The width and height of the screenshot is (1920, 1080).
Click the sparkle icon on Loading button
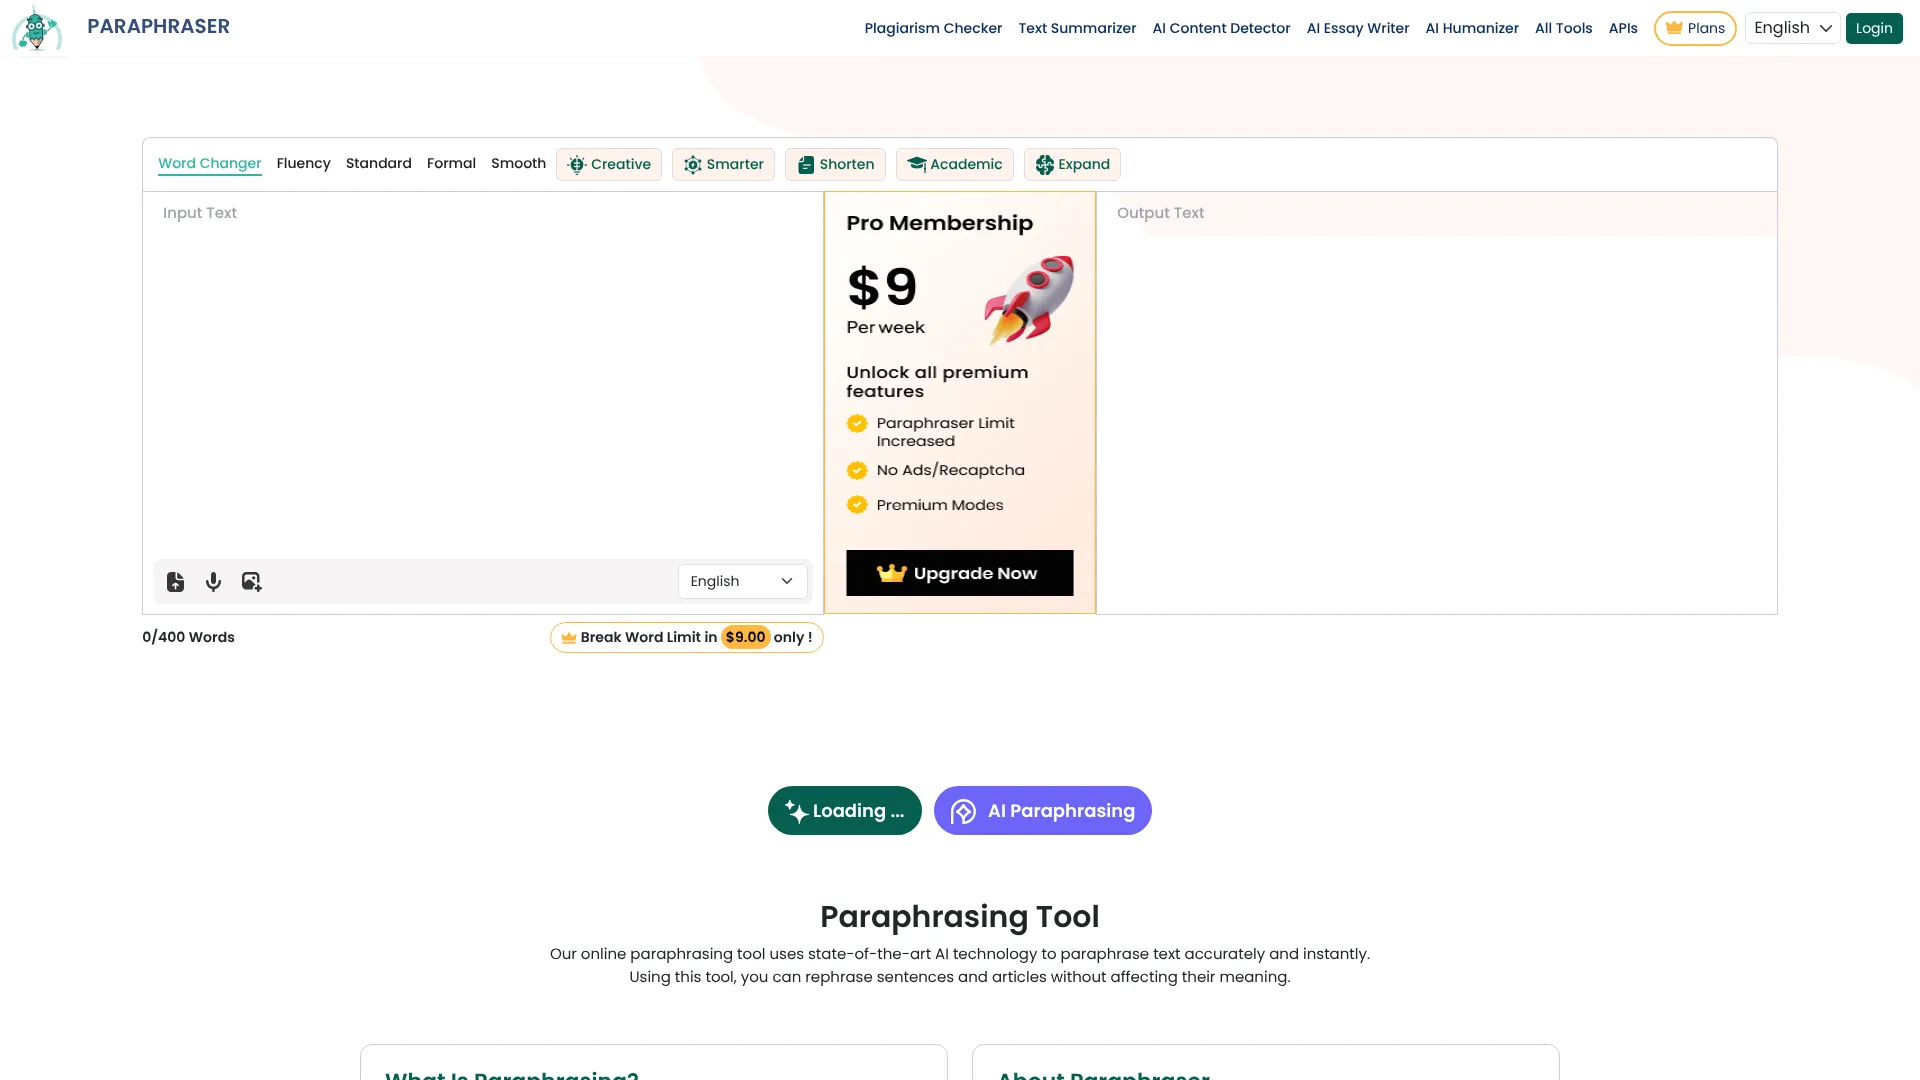pos(796,811)
